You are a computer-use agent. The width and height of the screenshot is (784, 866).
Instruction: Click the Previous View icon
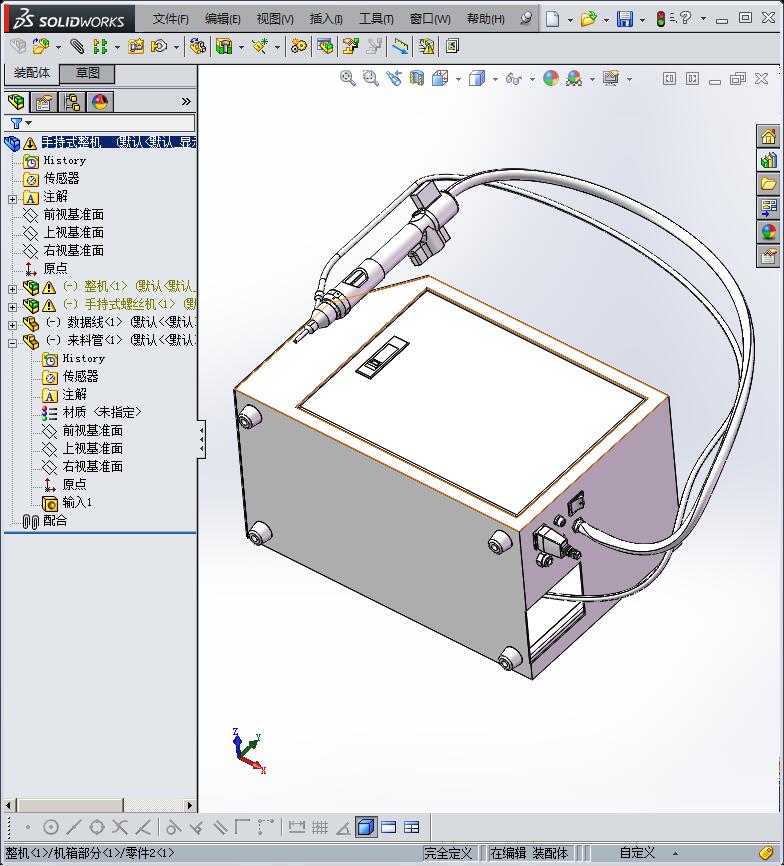394,78
